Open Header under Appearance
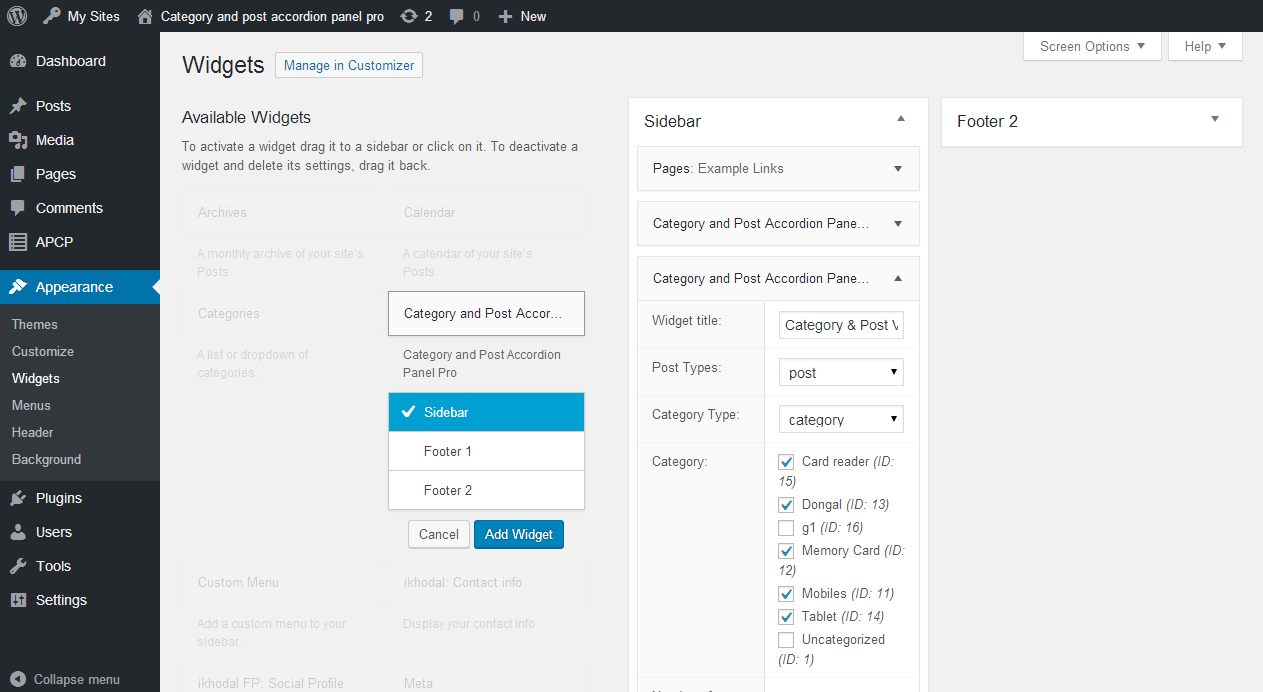Screen dimensions: 1263x692 click(33, 432)
